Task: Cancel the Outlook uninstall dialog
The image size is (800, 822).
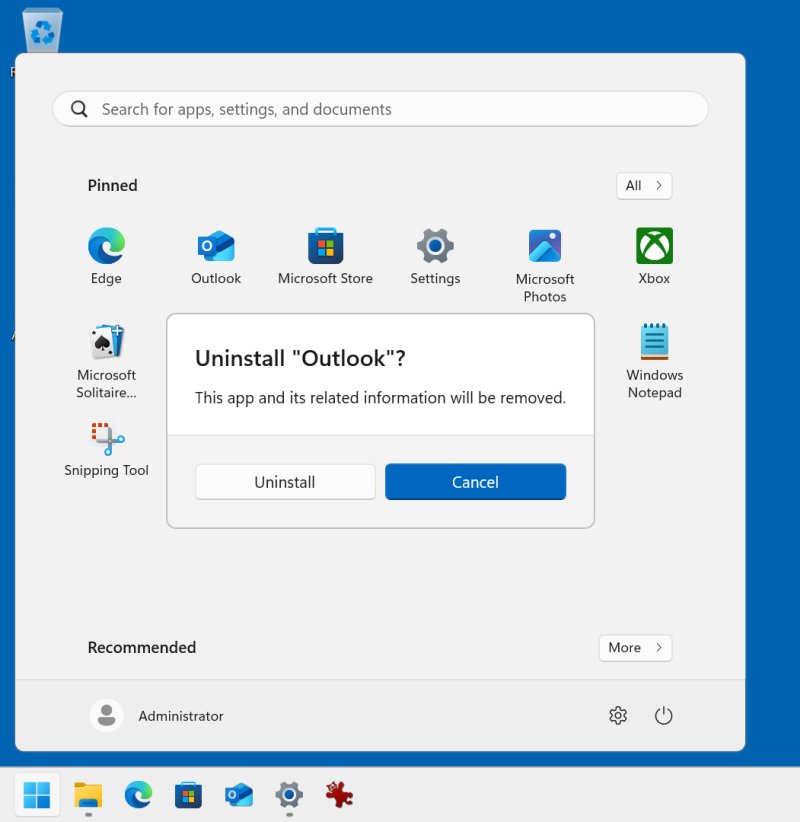Action: pyautogui.click(x=475, y=481)
